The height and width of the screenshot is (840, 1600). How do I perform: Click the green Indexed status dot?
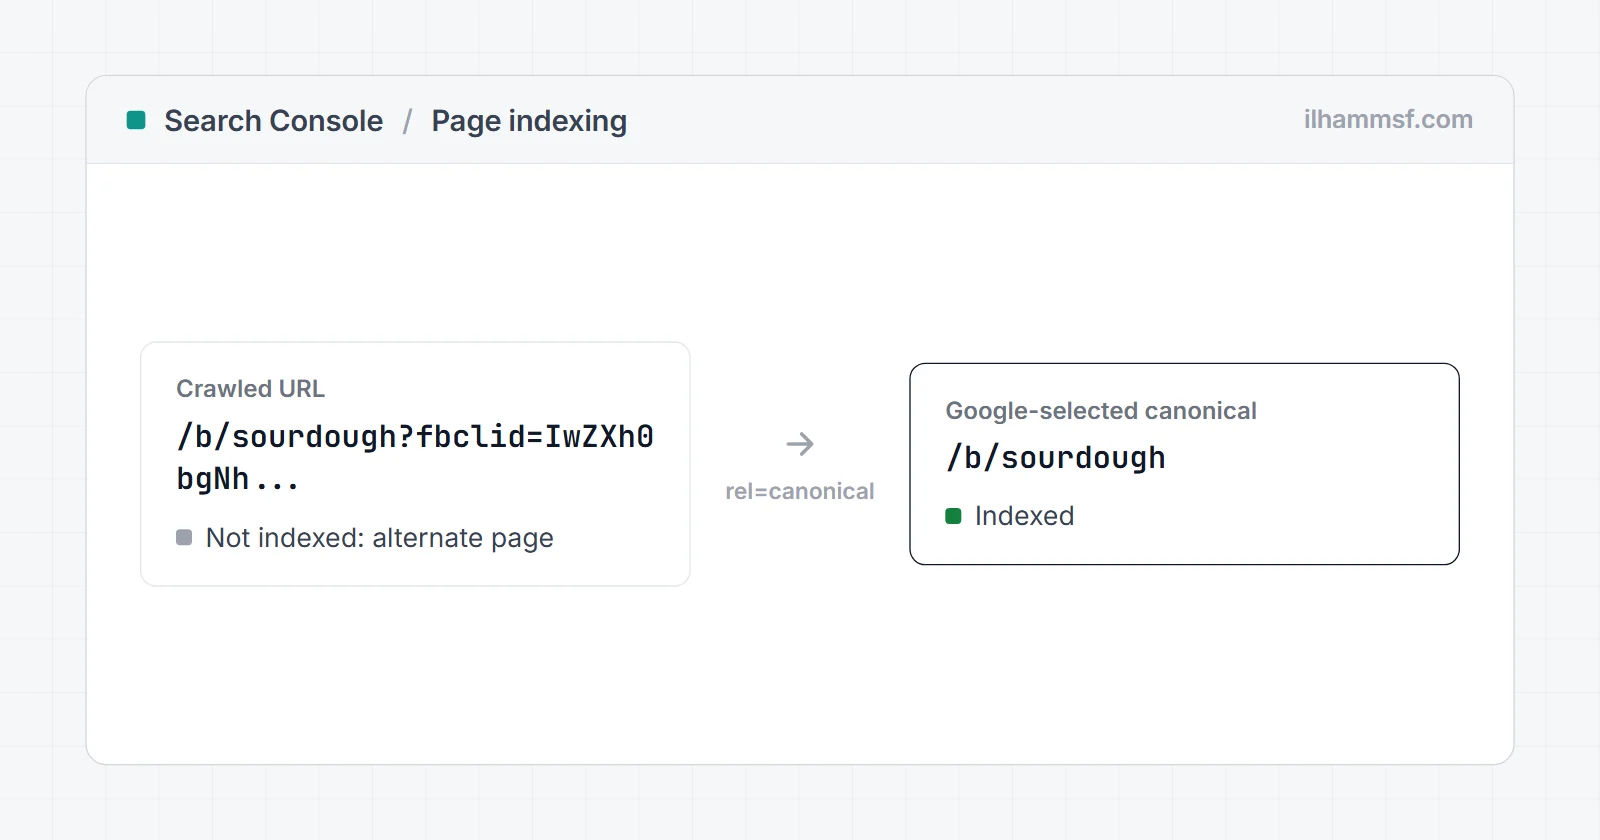[x=953, y=516]
